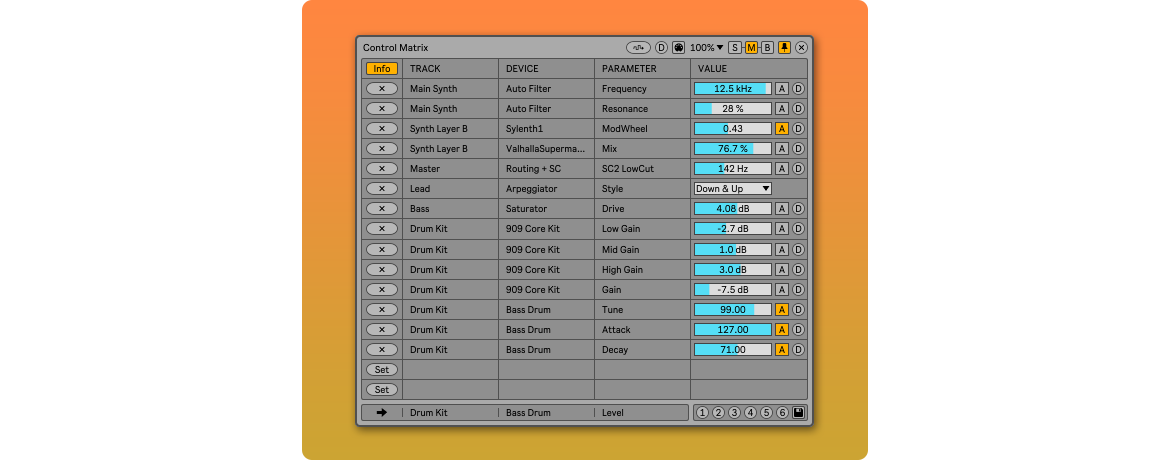
Task: Click the arrow icon beside Drum Kit Level
Action: click(x=381, y=412)
